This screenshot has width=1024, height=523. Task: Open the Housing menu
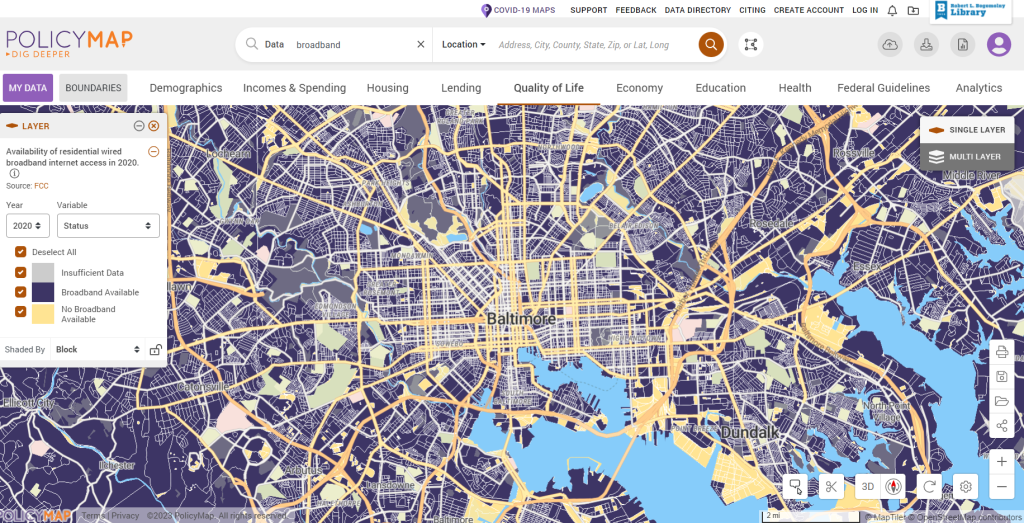(x=387, y=88)
